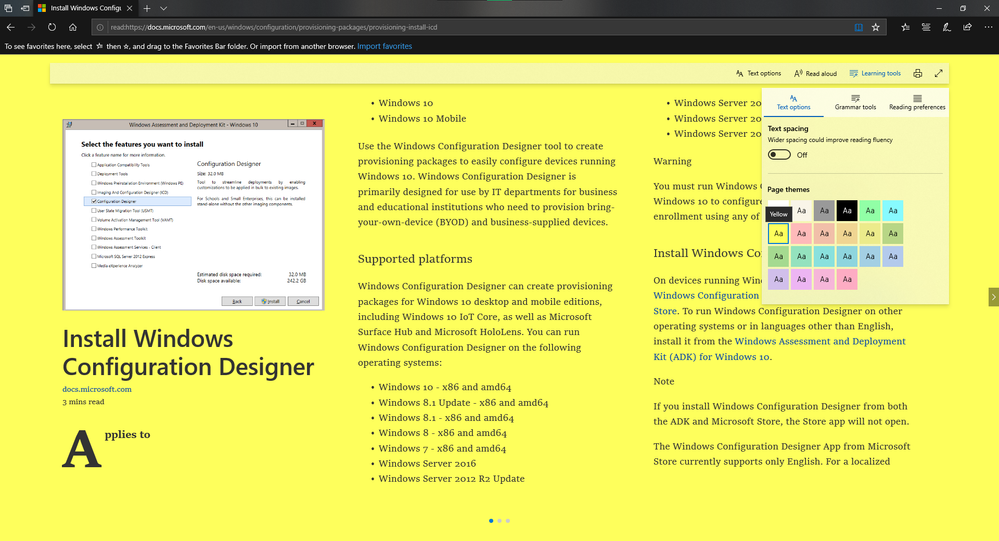Click 'Windows 7 - x86 and amd64' item
Image resolution: width=999 pixels, height=541 pixels.
pyautogui.click(x=442, y=449)
